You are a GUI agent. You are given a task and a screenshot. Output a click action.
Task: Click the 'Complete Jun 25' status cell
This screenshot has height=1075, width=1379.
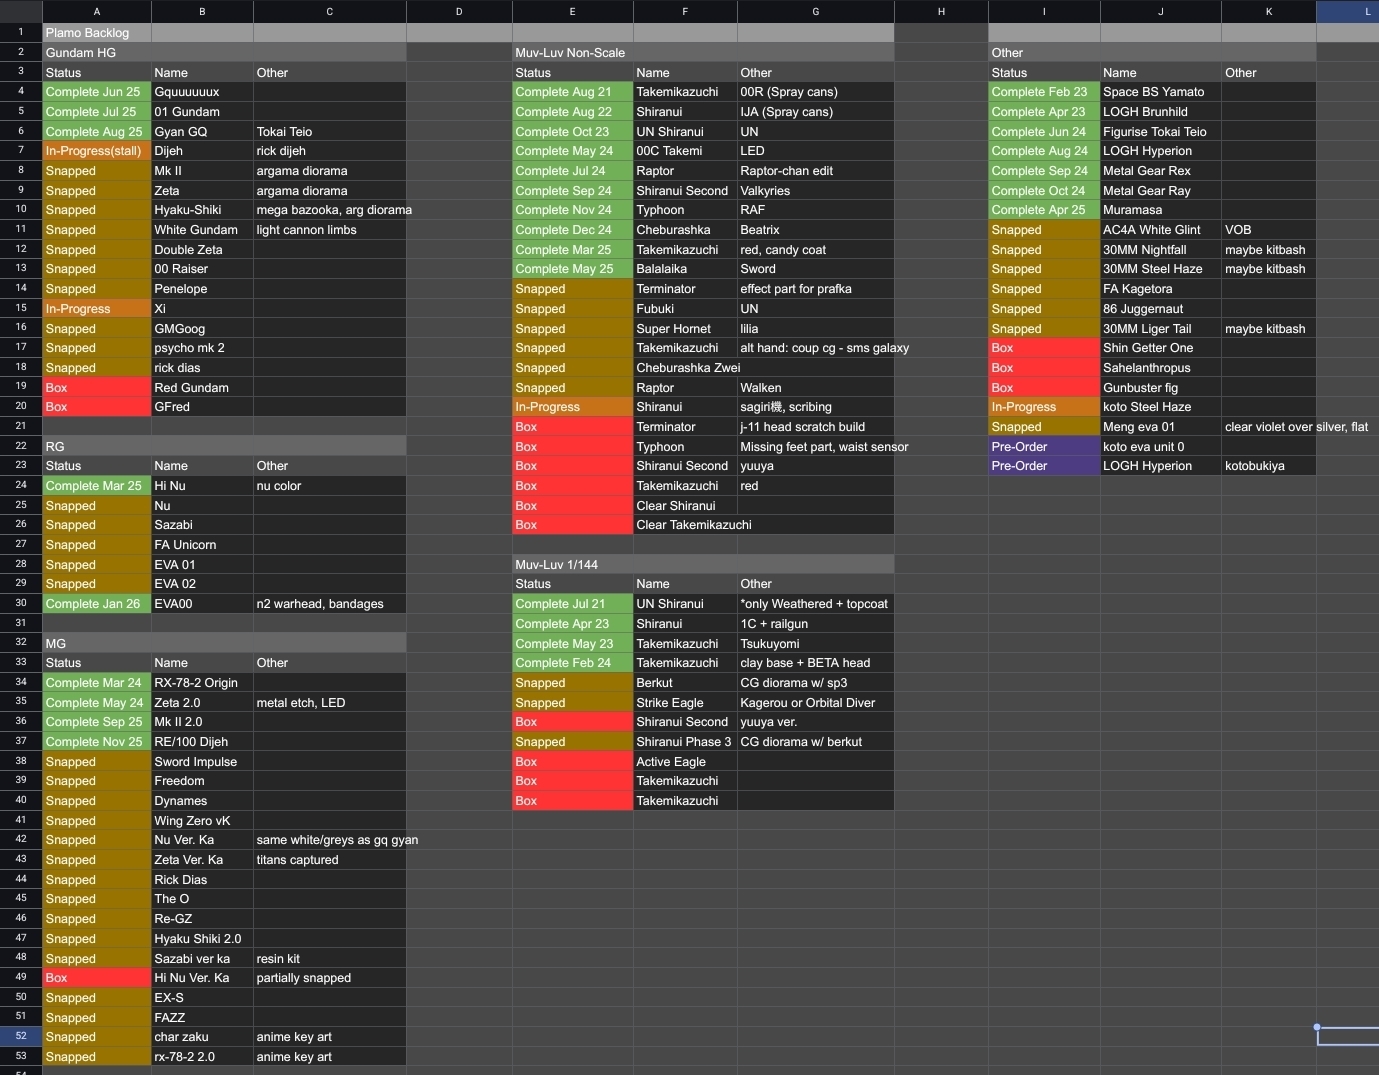(97, 92)
